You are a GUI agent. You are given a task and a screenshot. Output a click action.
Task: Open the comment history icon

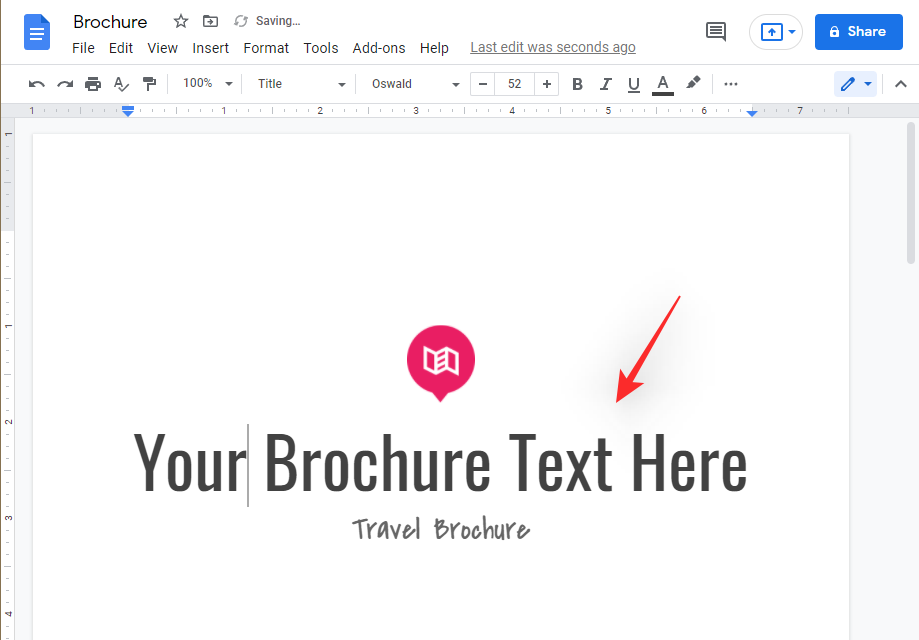pyautogui.click(x=716, y=32)
